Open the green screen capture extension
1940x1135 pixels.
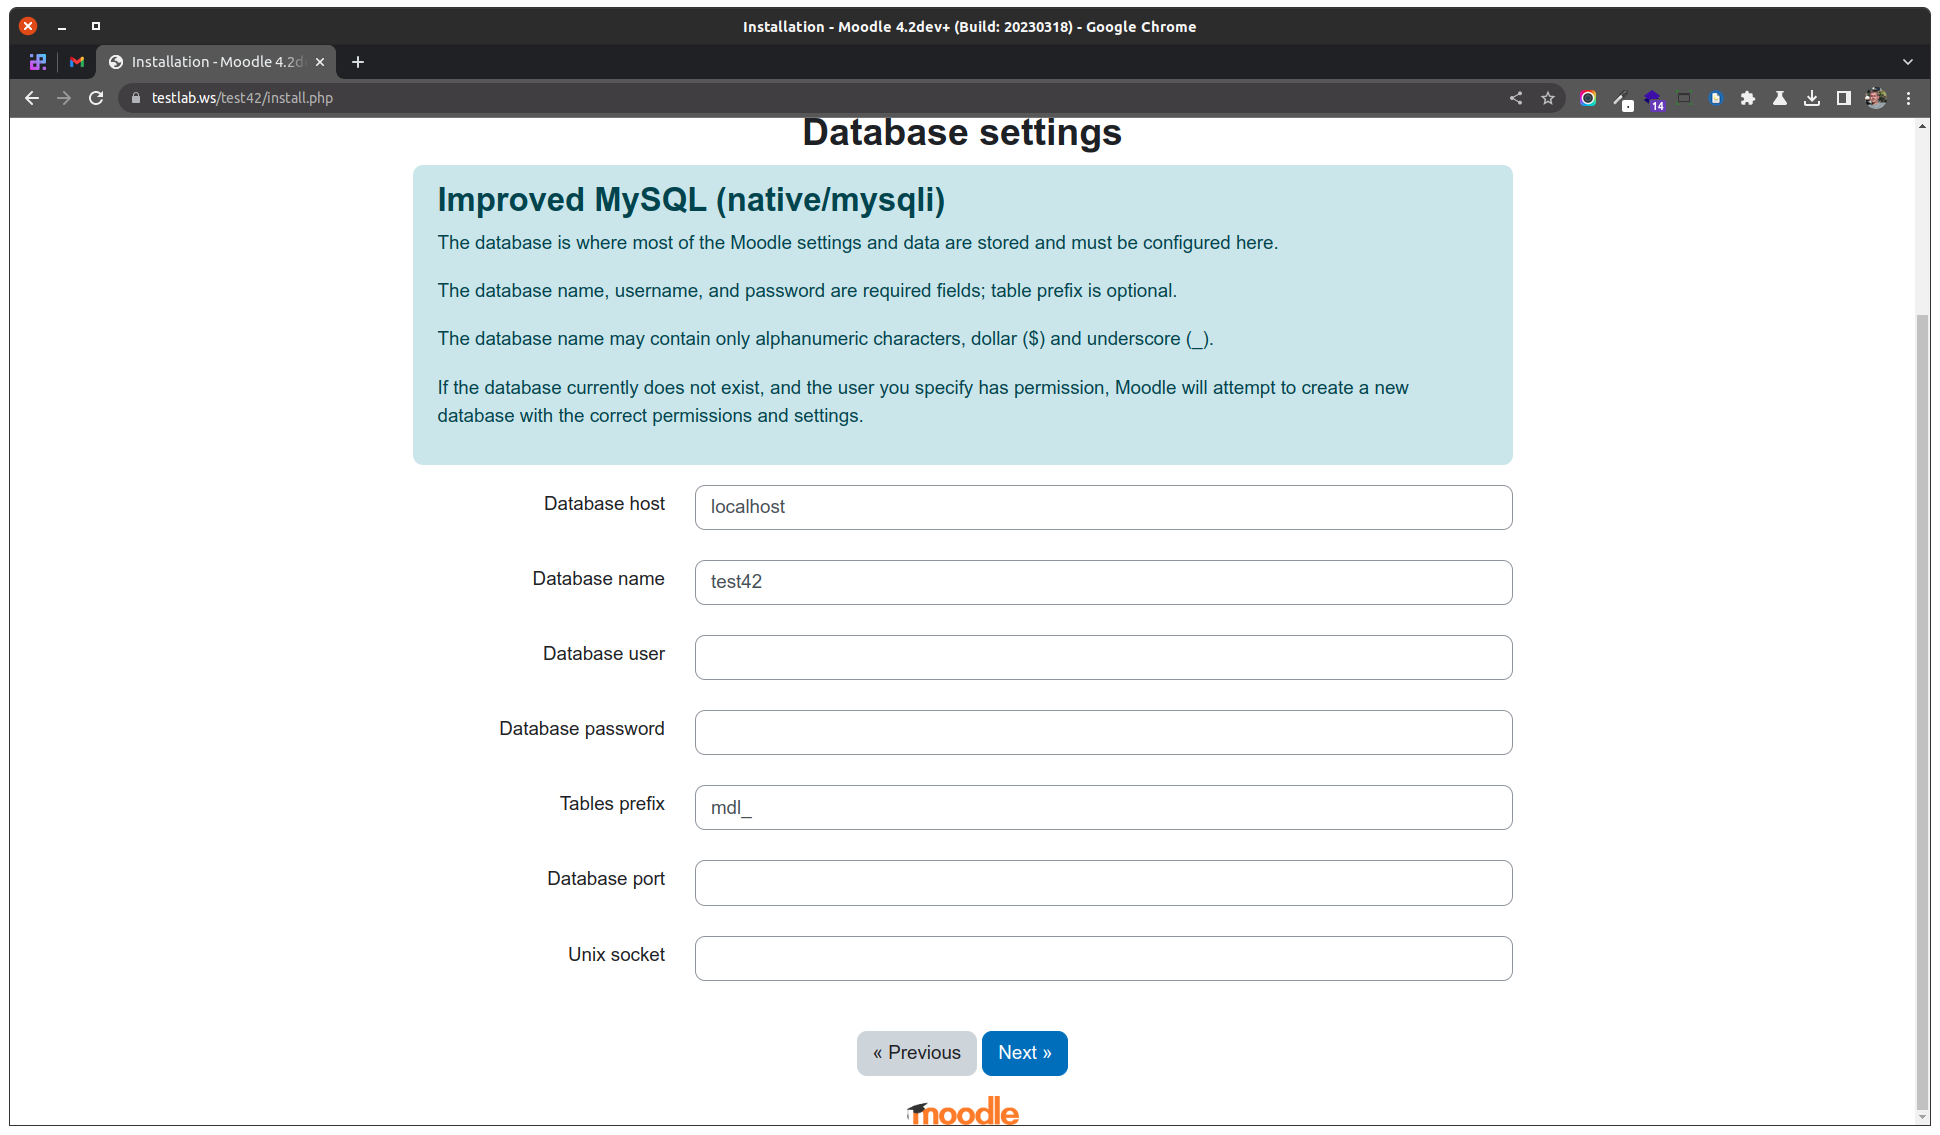(1684, 98)
